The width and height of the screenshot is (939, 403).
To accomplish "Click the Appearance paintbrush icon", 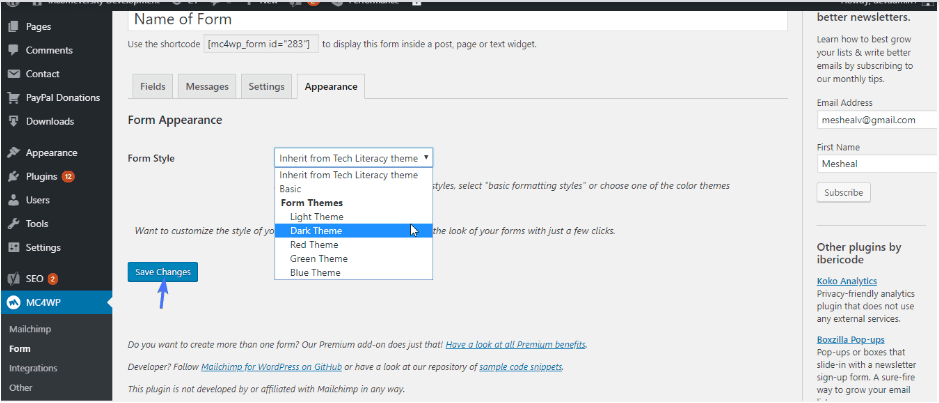I will tap(14, 153).
